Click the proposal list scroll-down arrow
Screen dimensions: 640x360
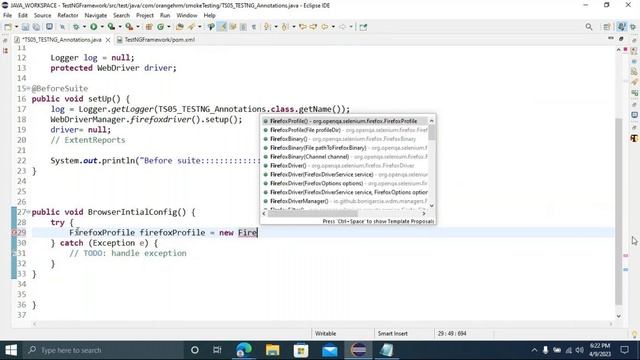click(x=431, y=206)
